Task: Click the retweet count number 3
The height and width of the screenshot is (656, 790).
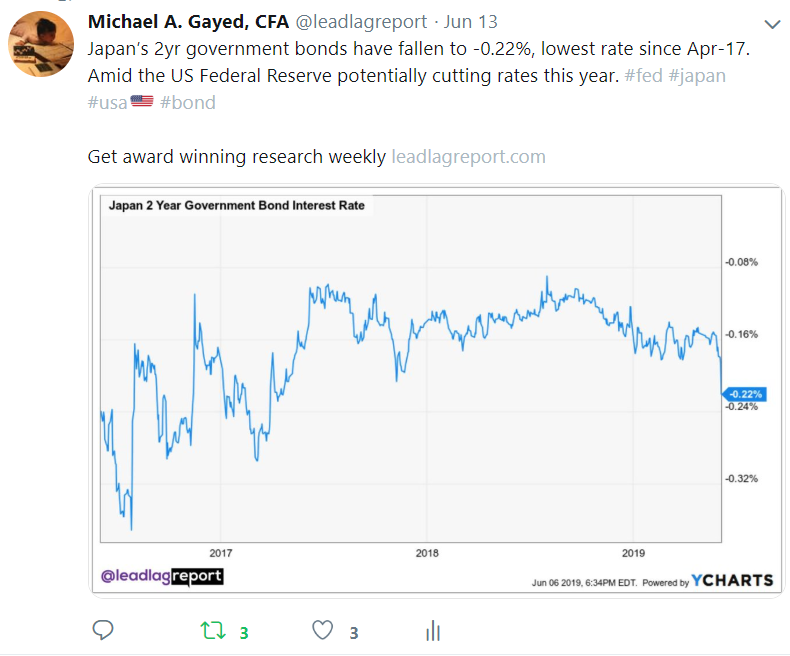Action: (243, 632)
